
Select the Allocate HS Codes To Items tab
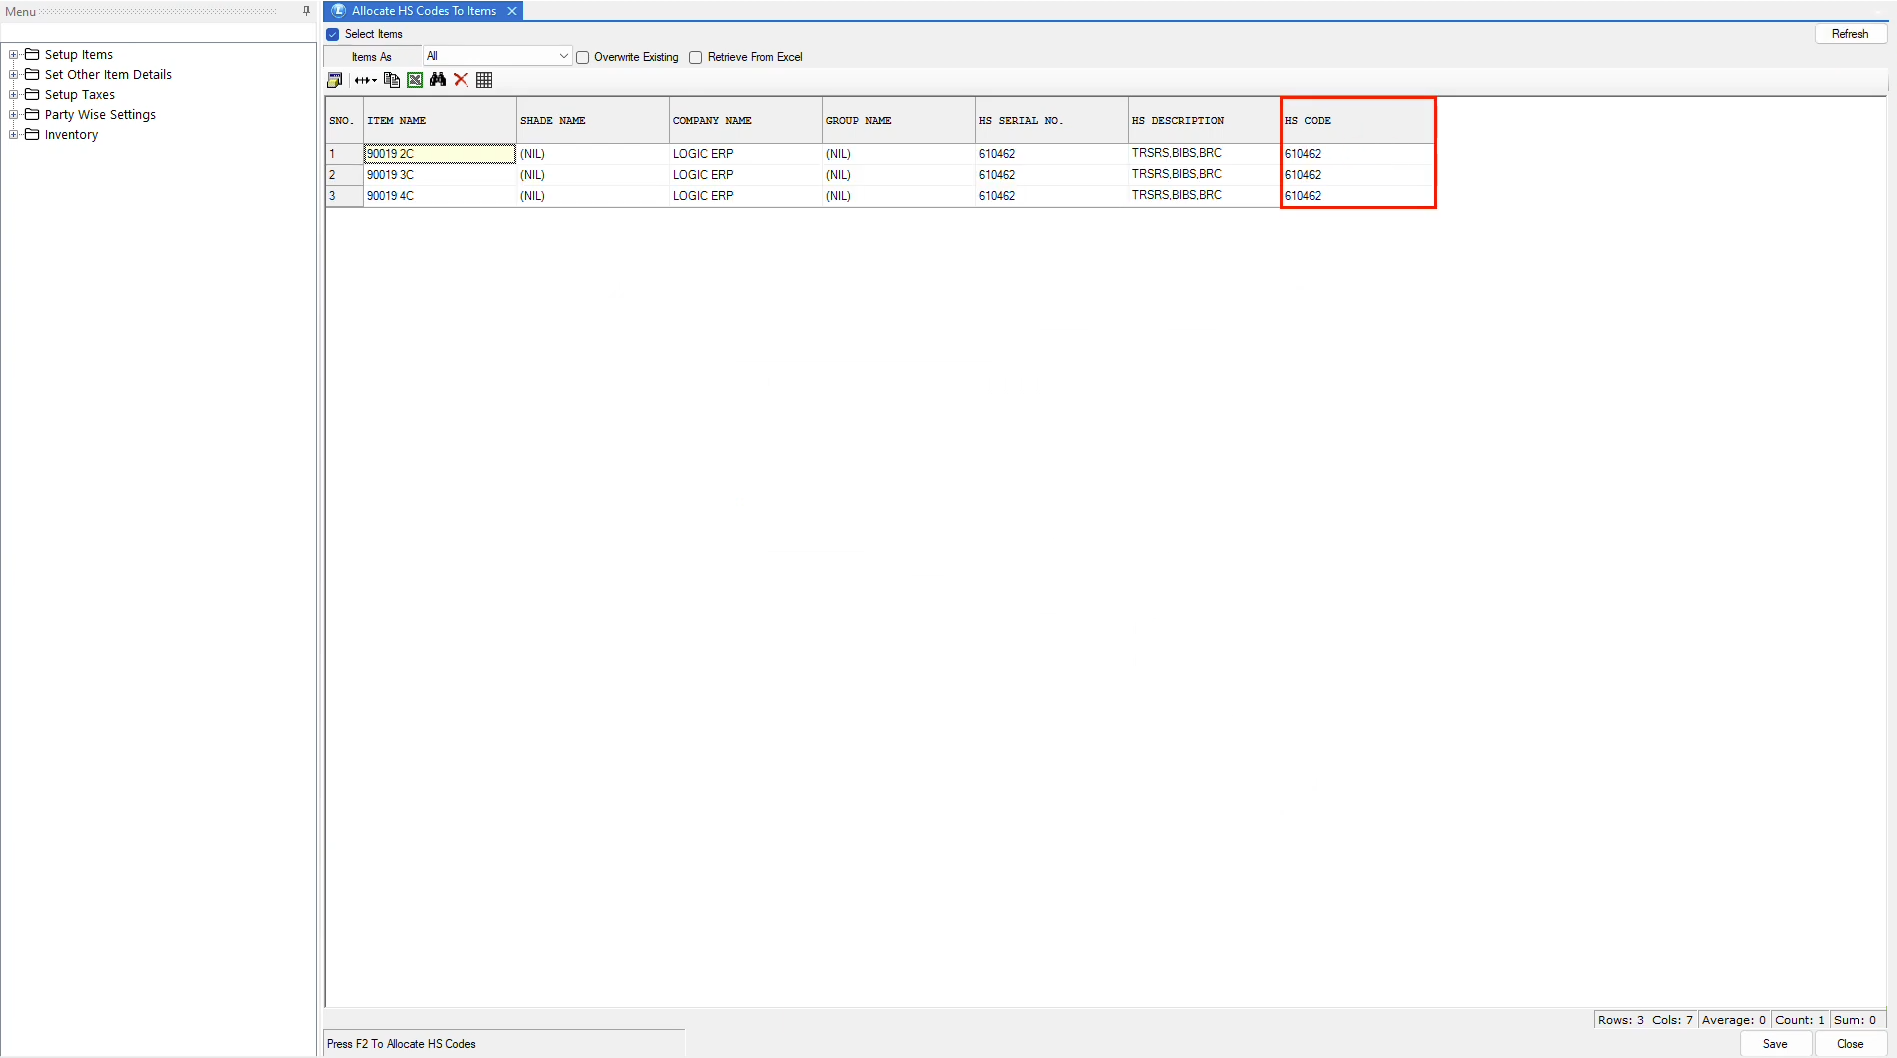pyautogui.click(x=423, y=11)
